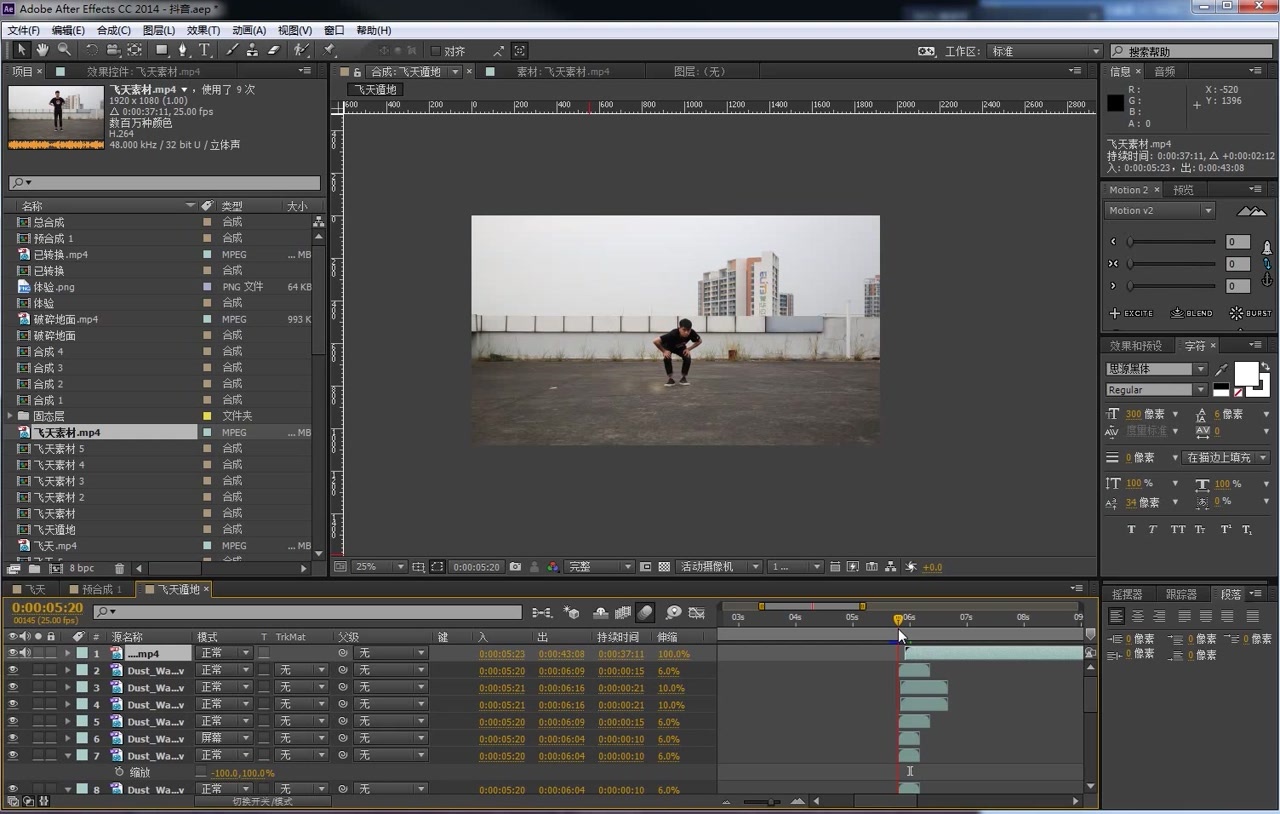Hide layer 5 using its eye toggle
The width and height of the screenshot is (1280, 814).
pos(13,722)
